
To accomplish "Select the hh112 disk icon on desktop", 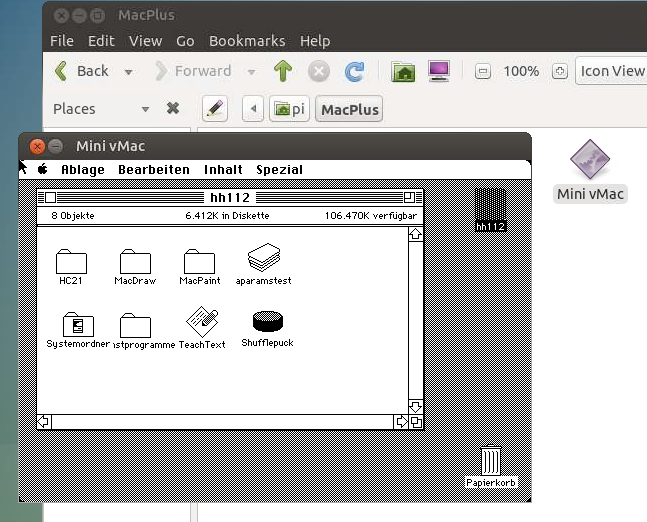I will pyautogui.click(x=490, y=209).
